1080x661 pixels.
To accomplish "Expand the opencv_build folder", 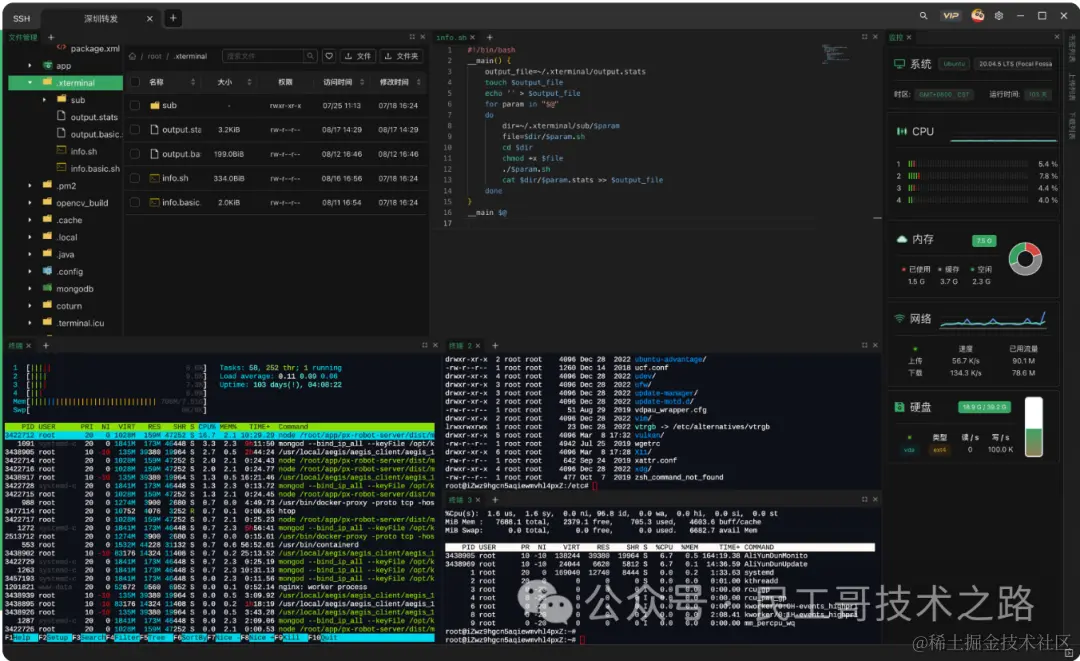I will point(30,203).
